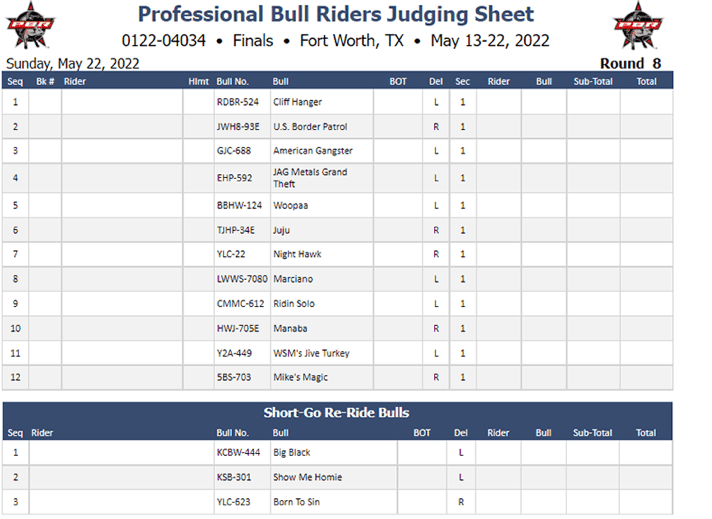Image resolution: width=712 pixels, height=519 pixels.
Task: Click the BOT cell for Marciano
Action: coord(398,279)
